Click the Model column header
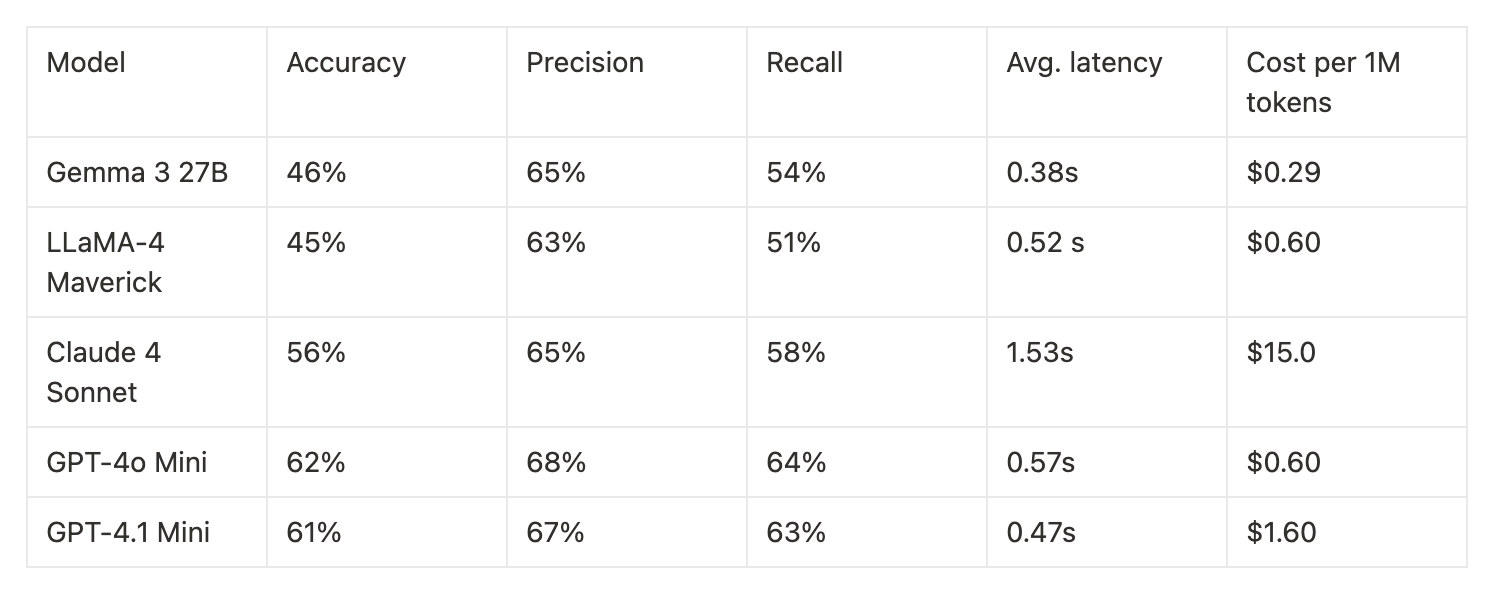This screenshot has width=1491, height=595. pos(147,82)
